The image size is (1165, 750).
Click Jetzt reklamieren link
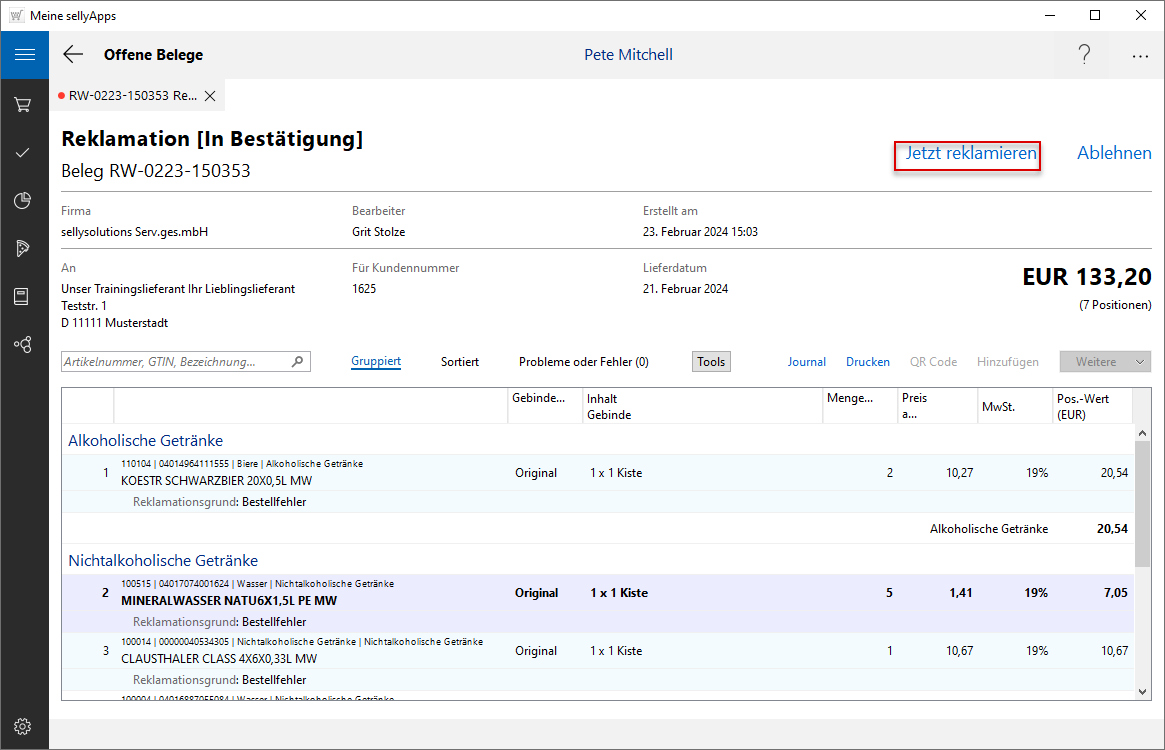[970, 154]
